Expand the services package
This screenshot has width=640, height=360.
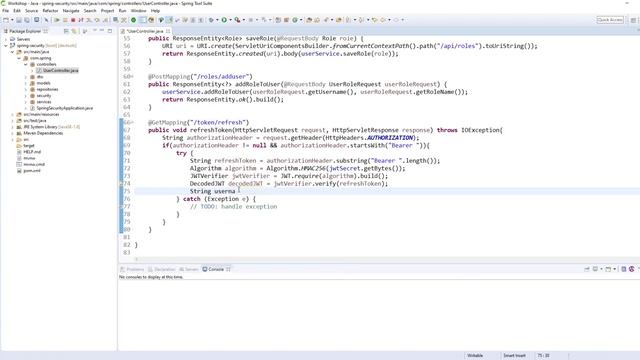click(26, 102)
